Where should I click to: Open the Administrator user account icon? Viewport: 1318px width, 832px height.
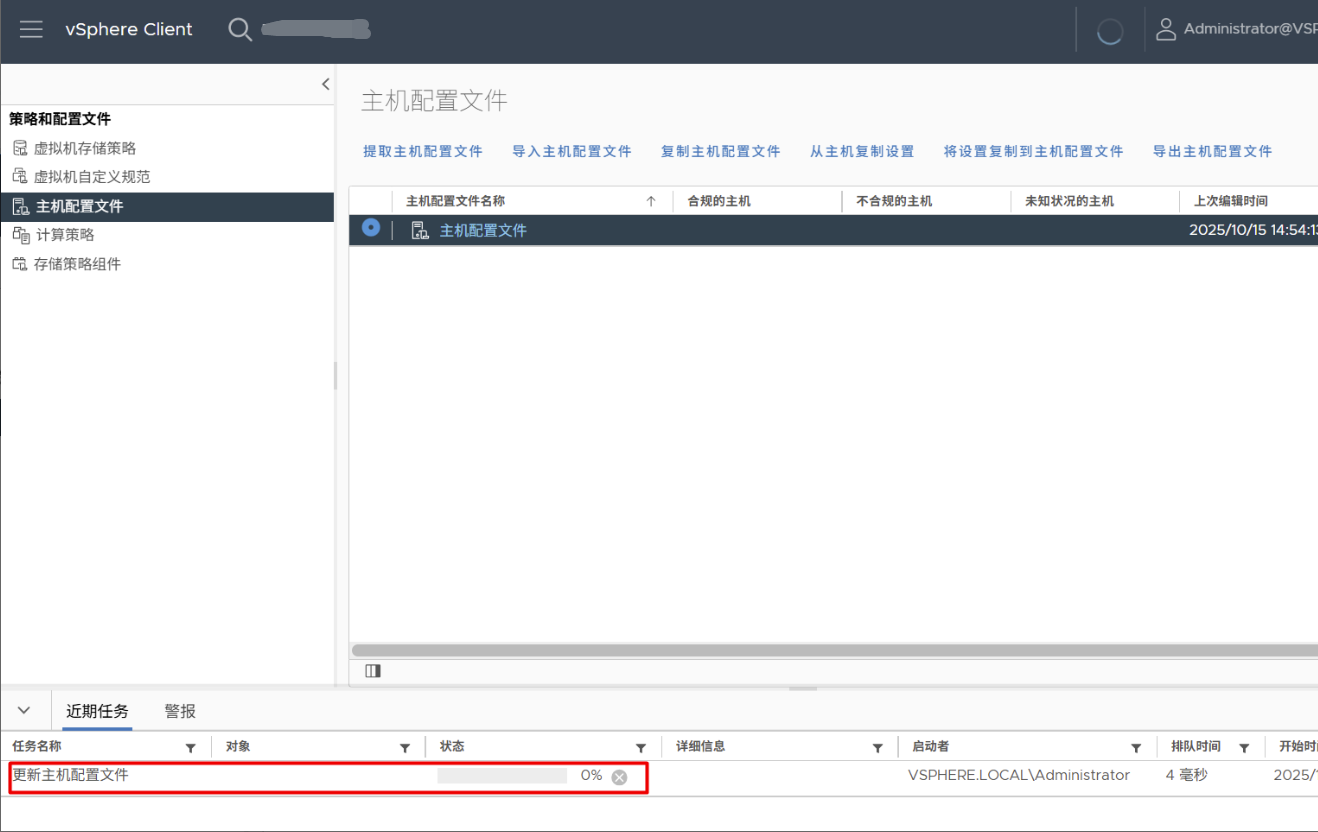click(1165, 29)
